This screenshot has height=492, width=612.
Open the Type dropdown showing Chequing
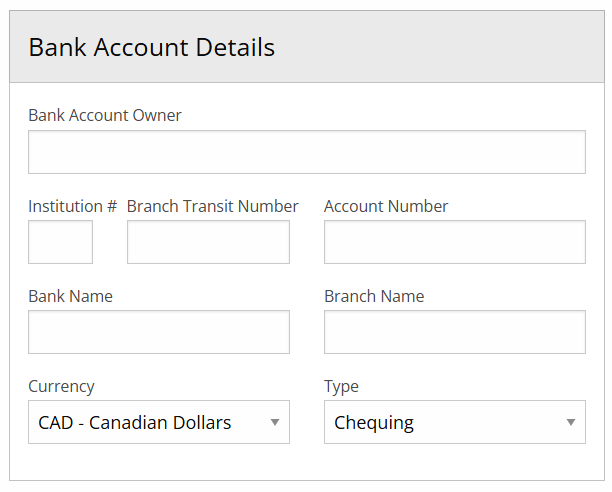tap(440, 422)
